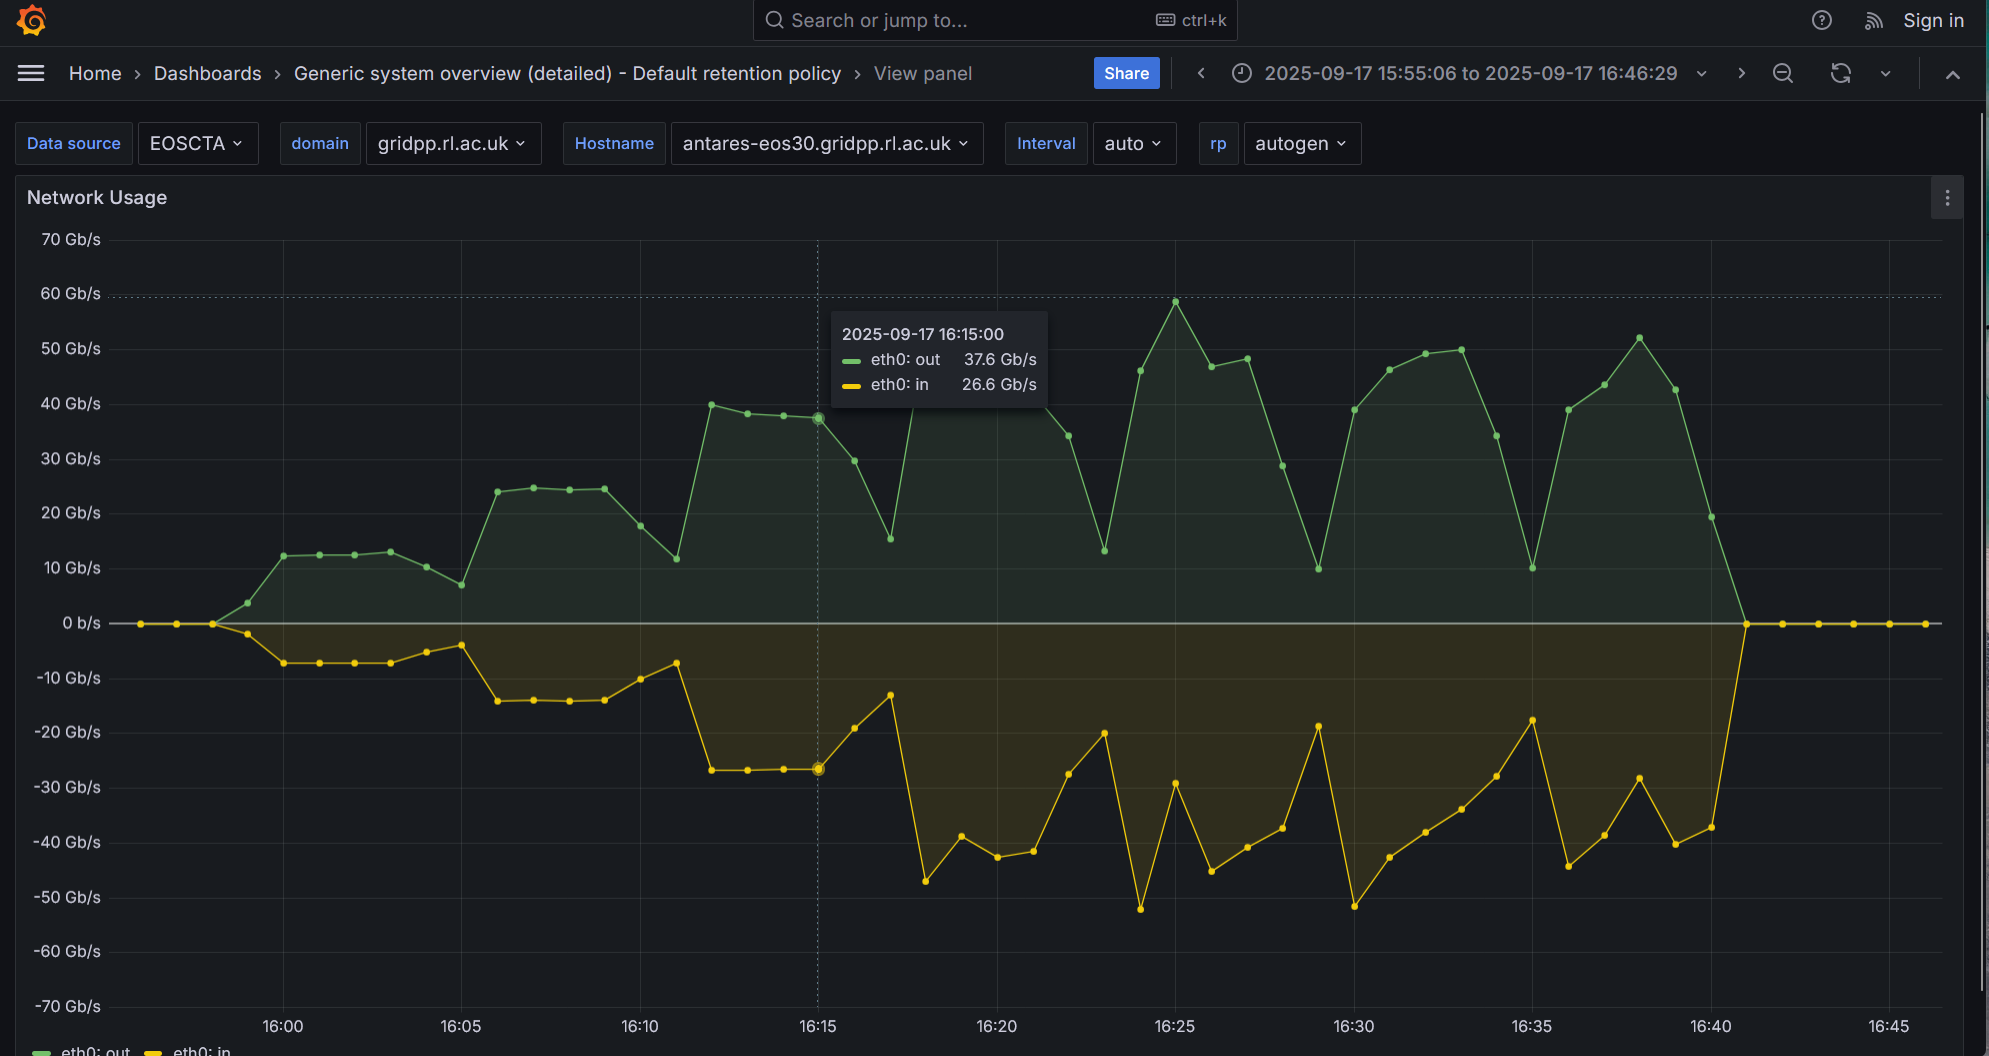Click the Share button
1989x1056 pixels.
[1126, 73]
